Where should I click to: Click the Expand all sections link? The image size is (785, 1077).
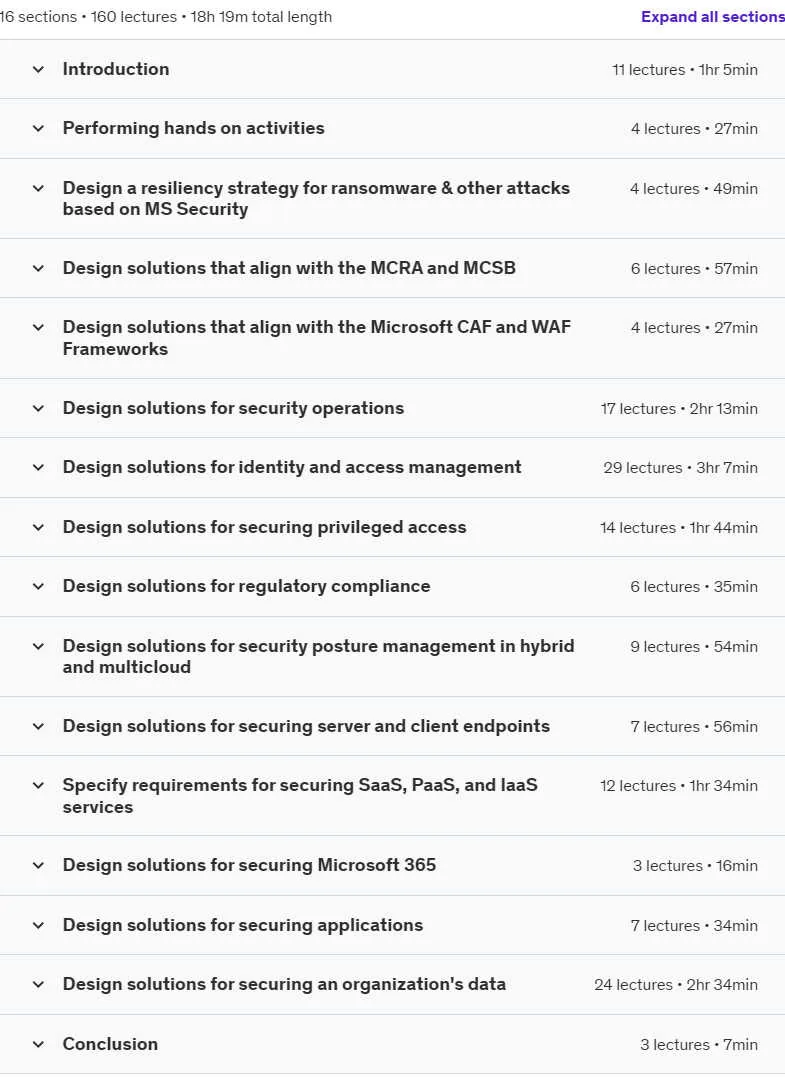point(713,17)
